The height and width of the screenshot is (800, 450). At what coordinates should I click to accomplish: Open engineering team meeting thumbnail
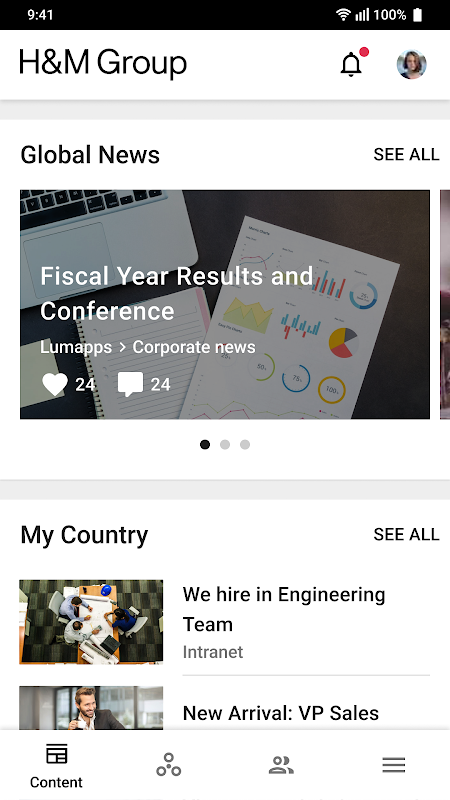click(x=91, y=622)
